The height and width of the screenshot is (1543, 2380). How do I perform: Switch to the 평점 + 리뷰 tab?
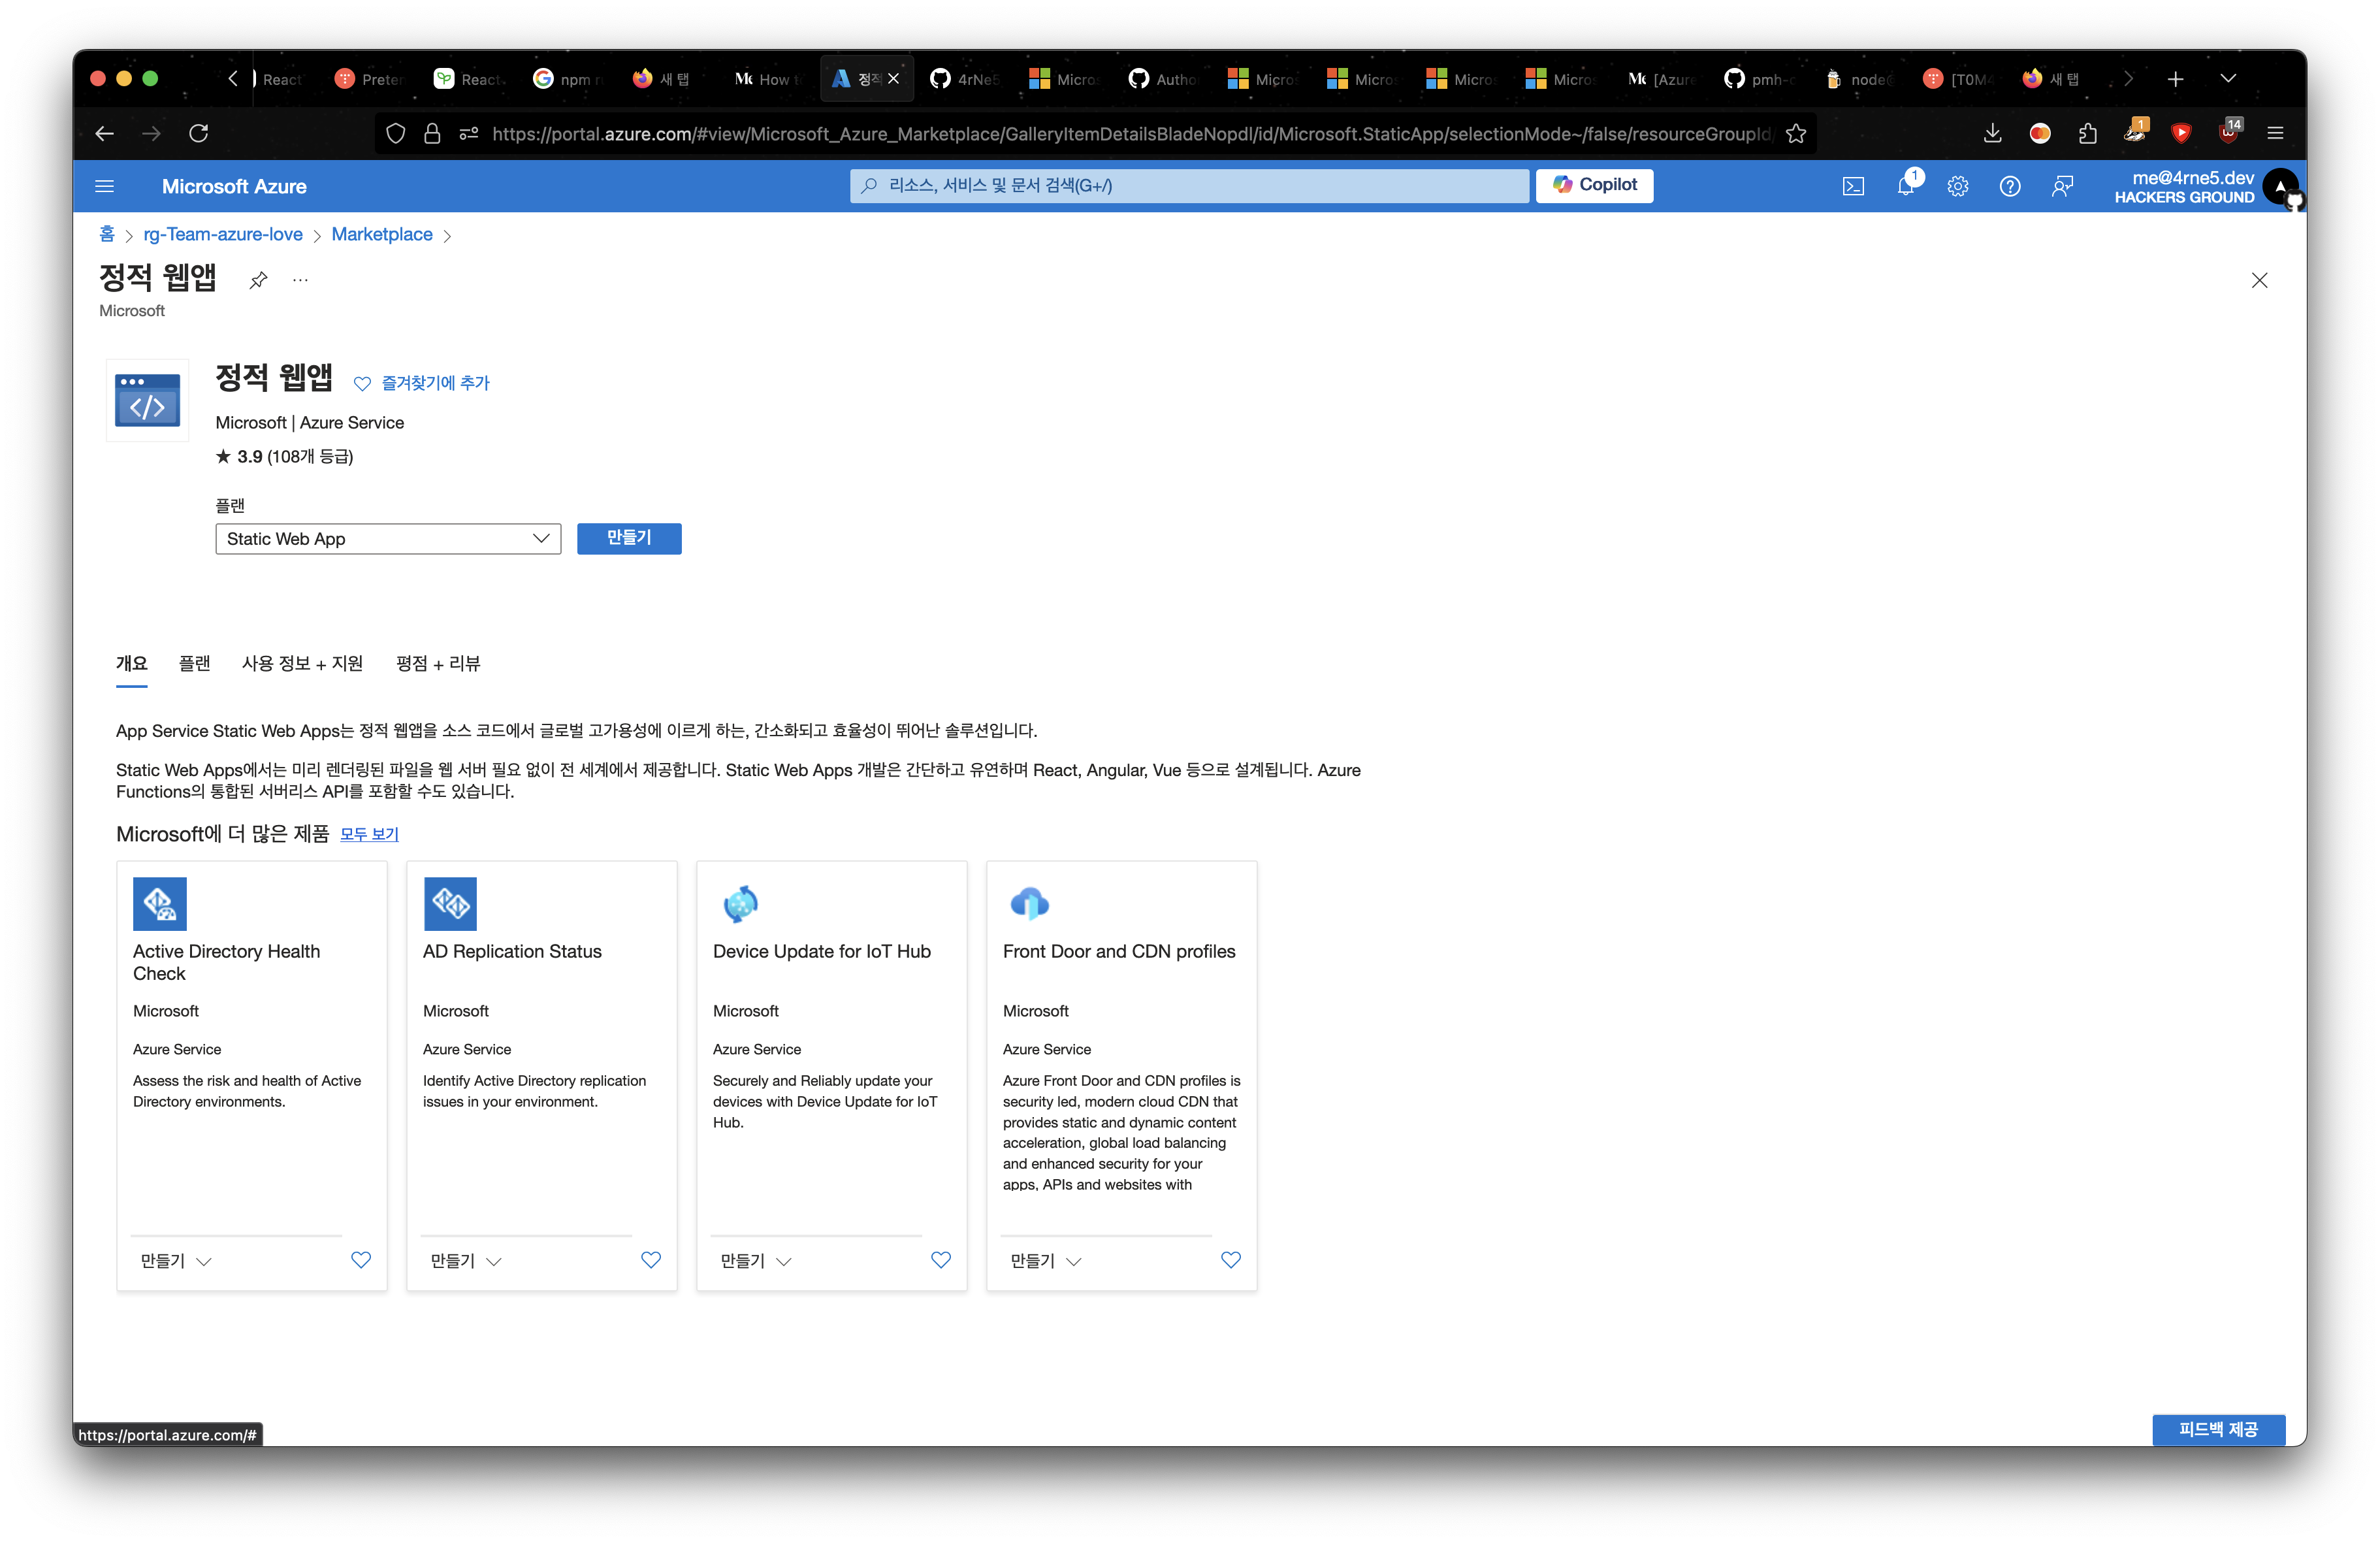pos(438,663)
